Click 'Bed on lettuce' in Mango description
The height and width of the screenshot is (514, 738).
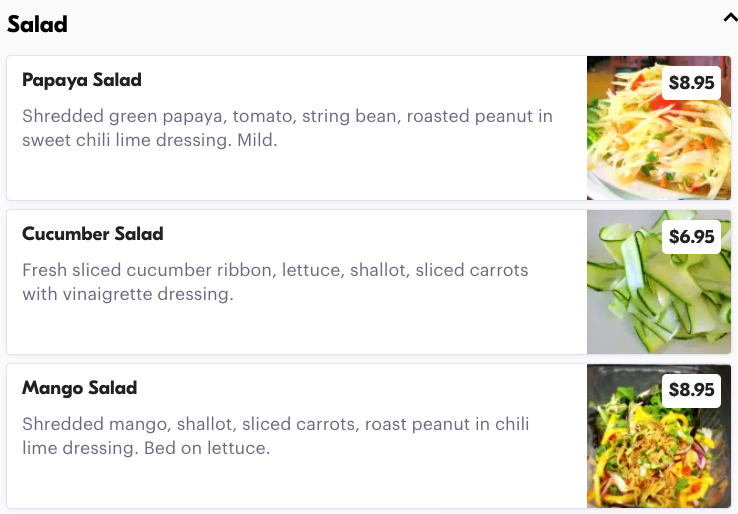pyautogui.click(x=207, y=449)
